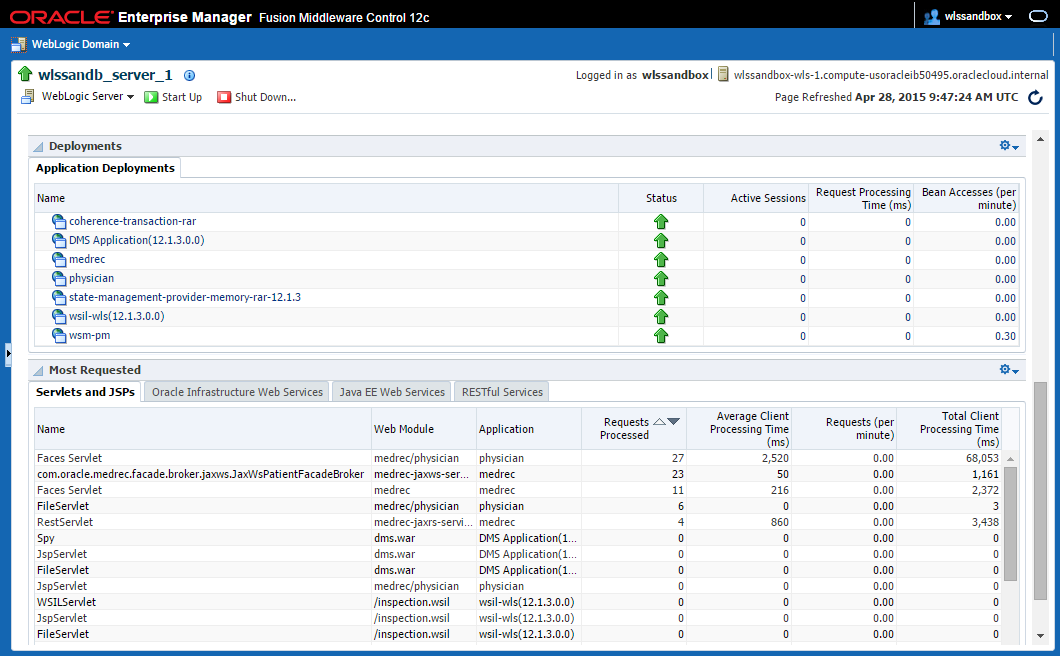Screen dimensions: 1060x656
Task: Open Most Requested gear options menu
Action: [x=1009, y=370]
